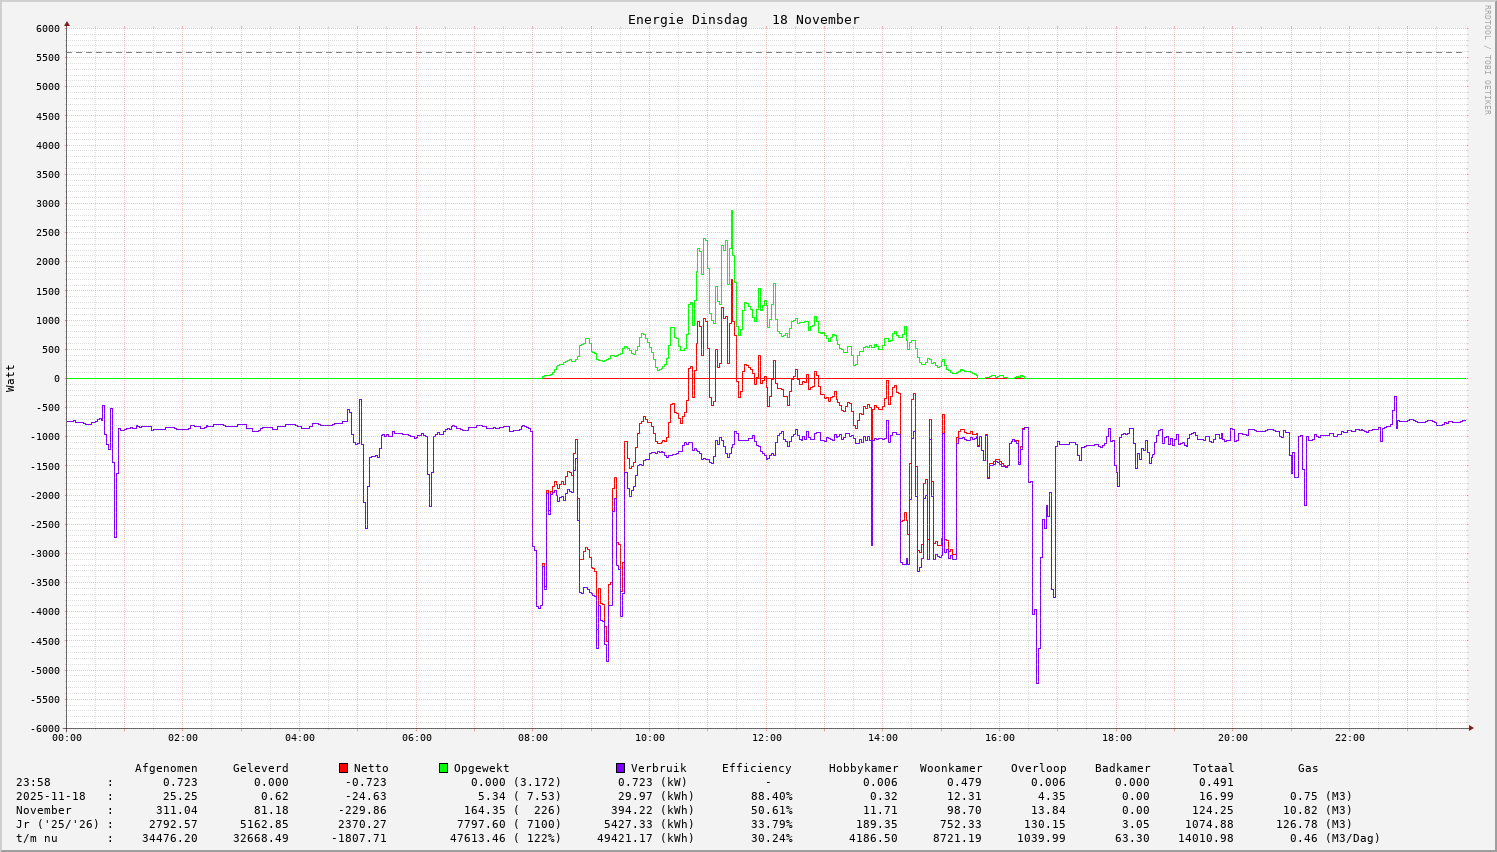This screenshot has height=852, width=1497.
Task: Click the 22:00 time axis label
Action: click(x=1349, y=738)
